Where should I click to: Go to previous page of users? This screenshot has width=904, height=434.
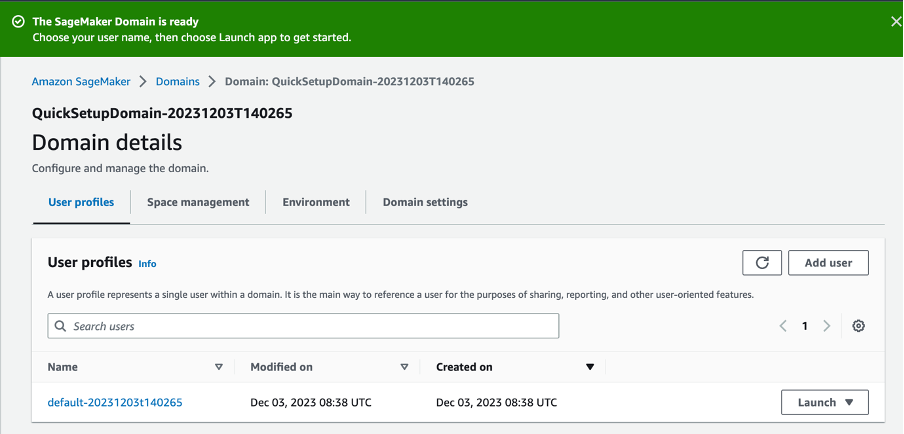click(783, 326)
